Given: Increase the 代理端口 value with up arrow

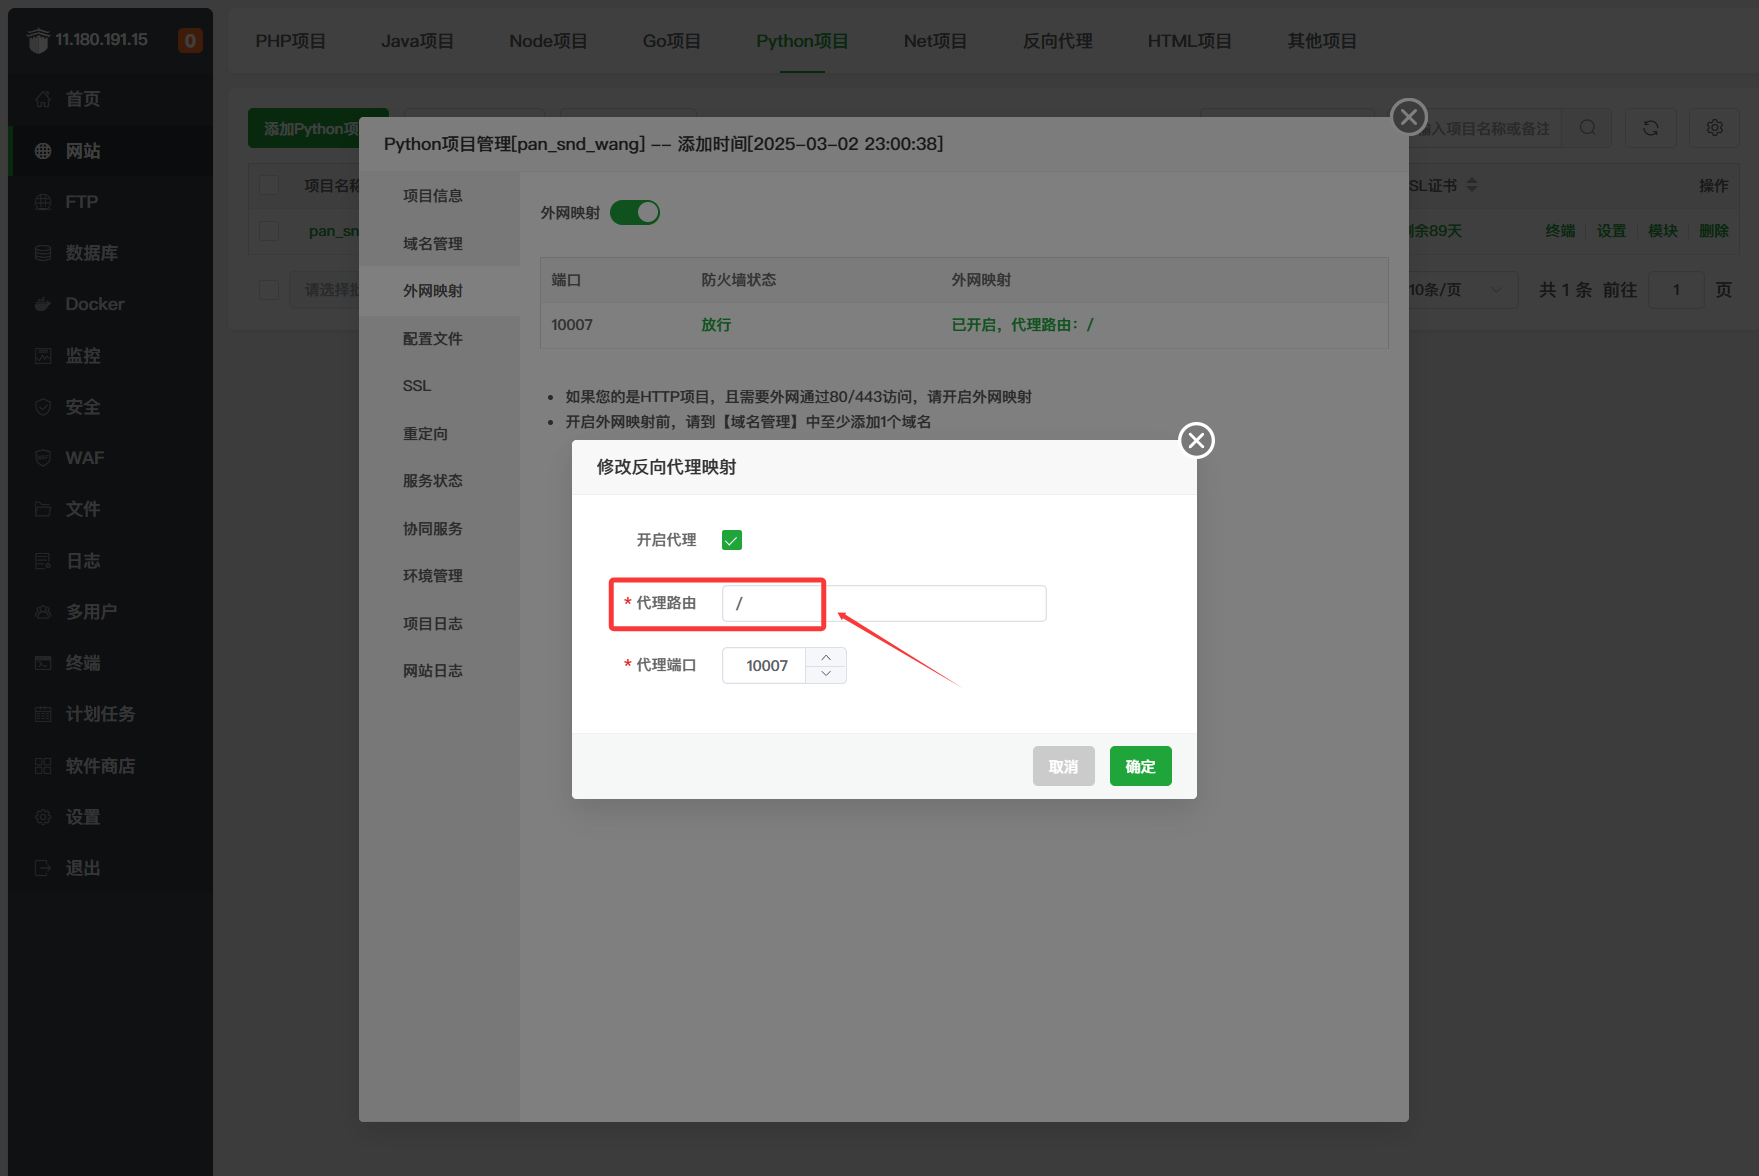Looking at the screenshot, I should coord(826,657).
